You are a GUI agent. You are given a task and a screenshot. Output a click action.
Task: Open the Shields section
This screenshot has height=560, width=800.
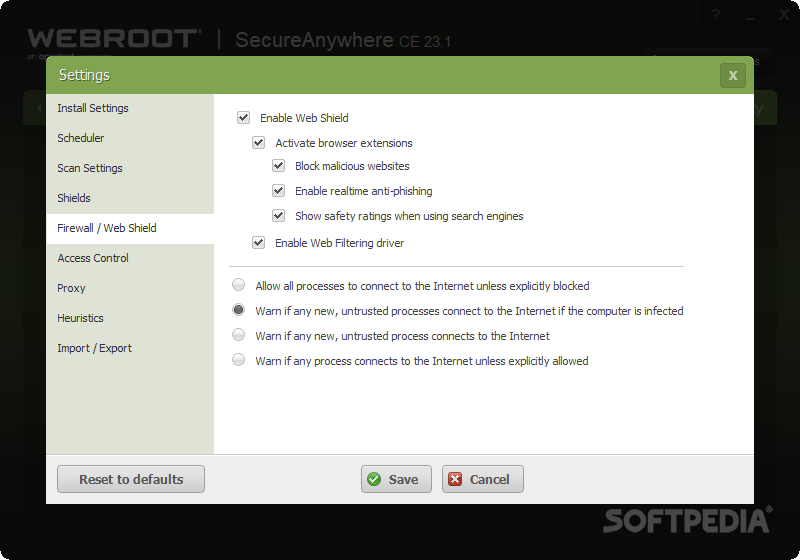130,198
